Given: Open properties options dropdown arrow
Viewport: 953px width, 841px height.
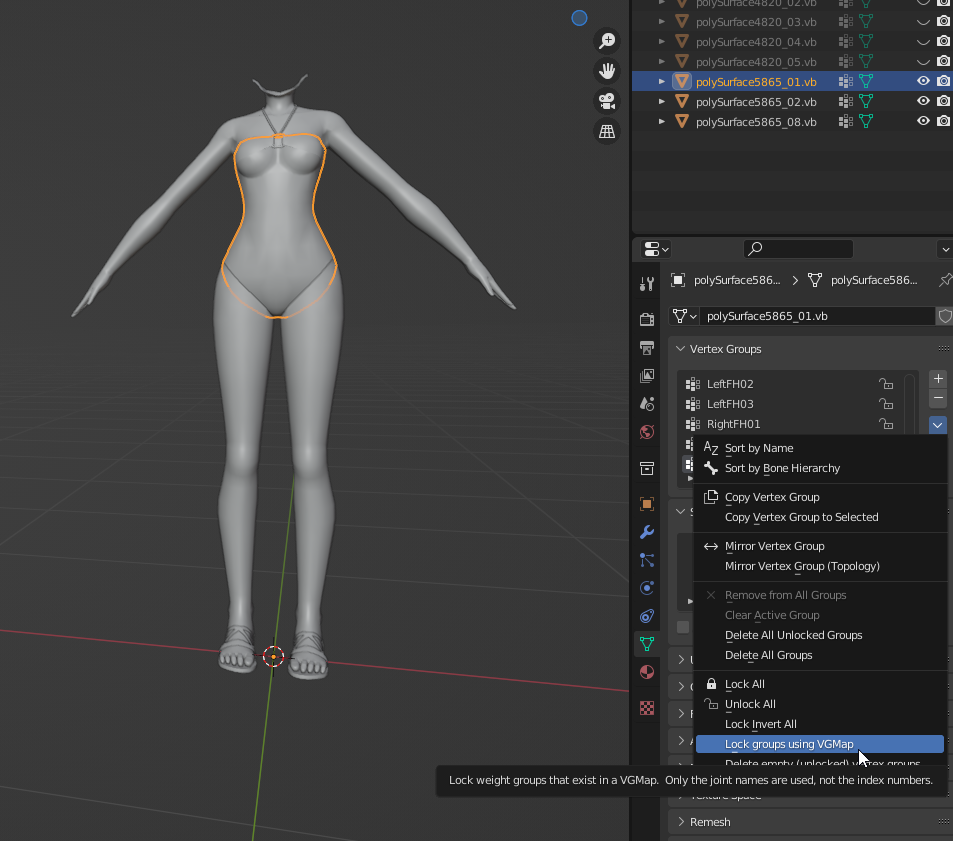Looking at the screenshot, I should [x=944, y=249].
